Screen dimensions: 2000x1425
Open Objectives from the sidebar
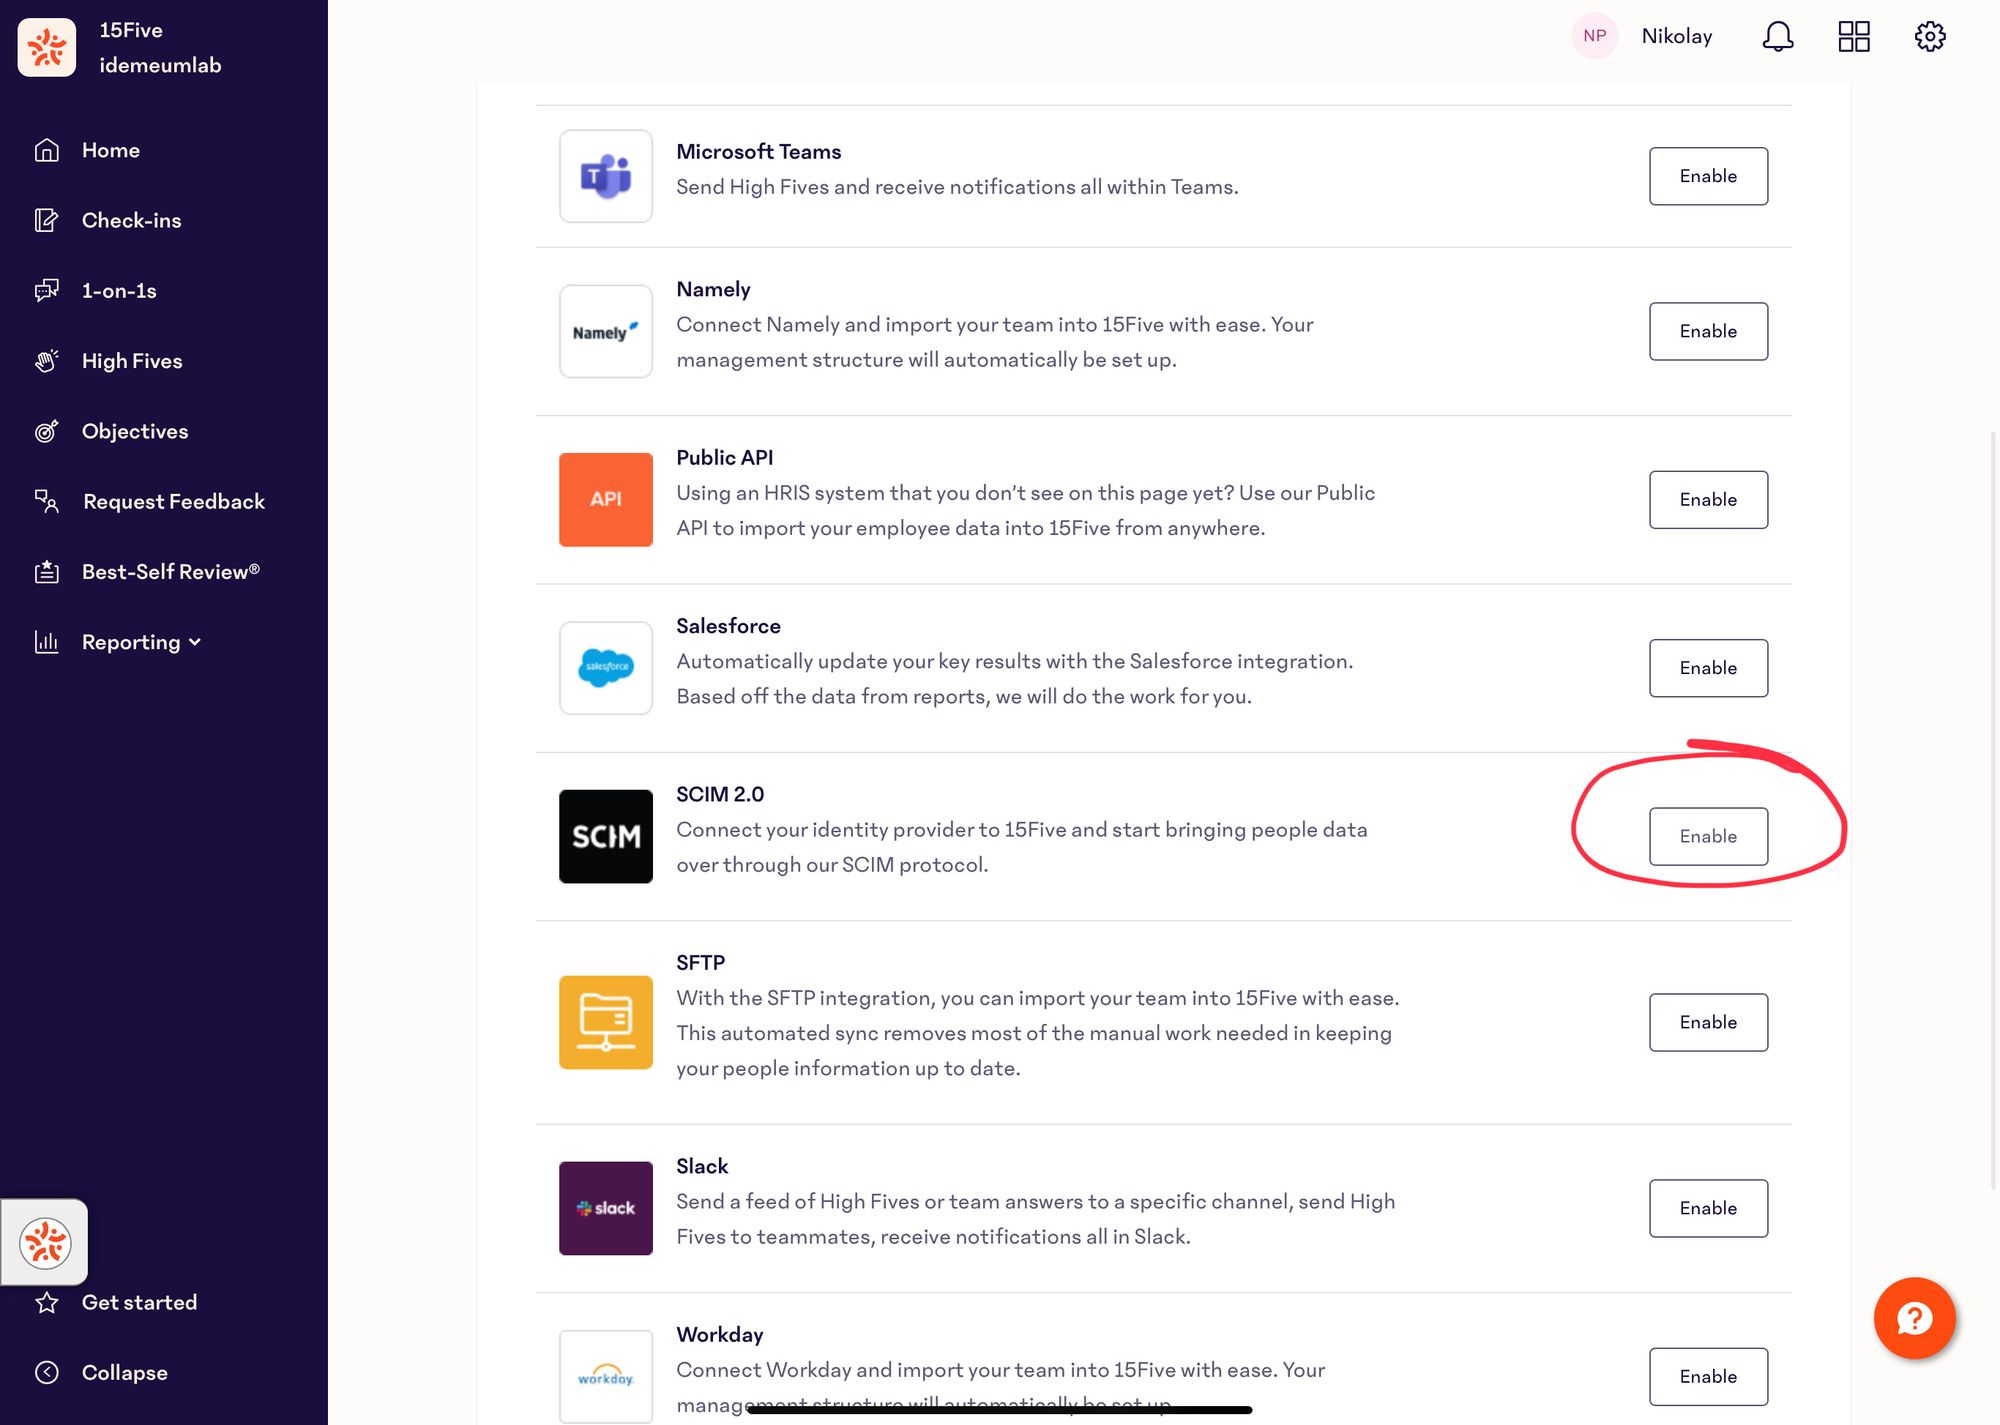[135, 431]
